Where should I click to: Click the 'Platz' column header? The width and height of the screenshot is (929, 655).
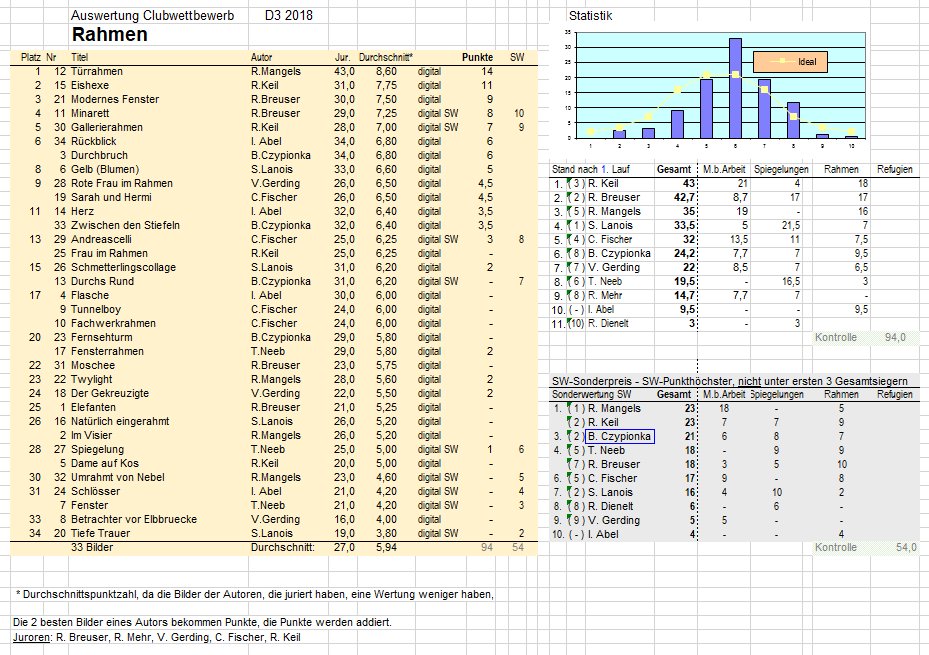pyautogui.click(x=31, y=57)
